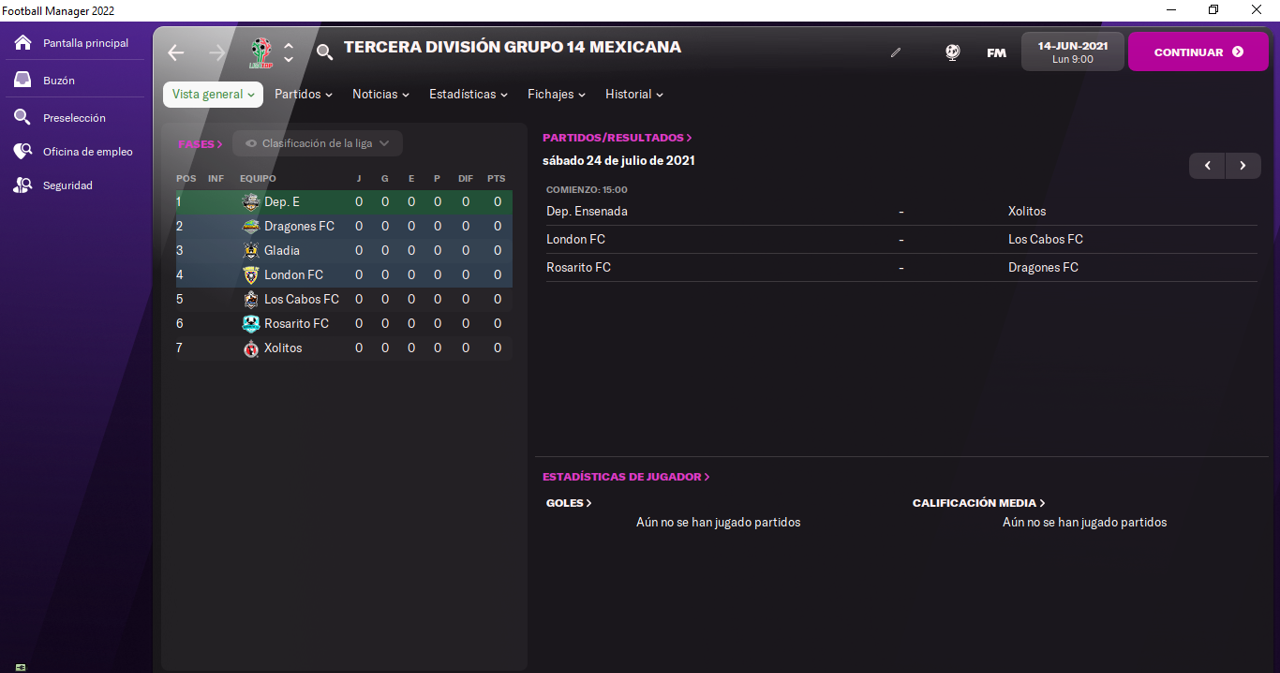Sort standings by PTS column header

496,178
